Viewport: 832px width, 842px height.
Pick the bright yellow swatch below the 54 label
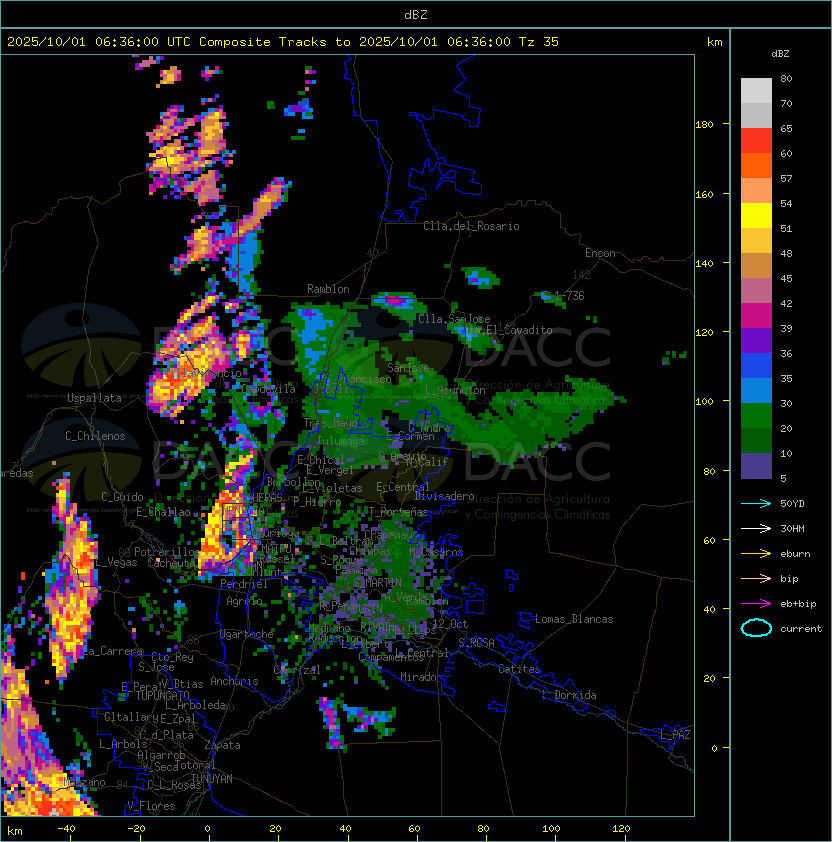[756, 216]
